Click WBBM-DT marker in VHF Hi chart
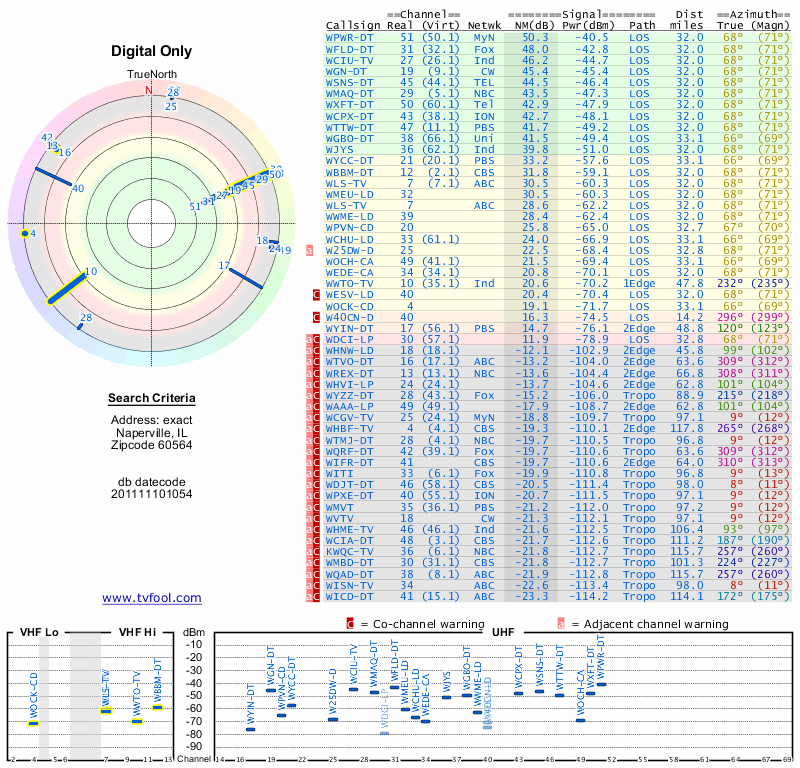Screen dimensions: 800x768 pyautogui.click(x=158, y=707)
